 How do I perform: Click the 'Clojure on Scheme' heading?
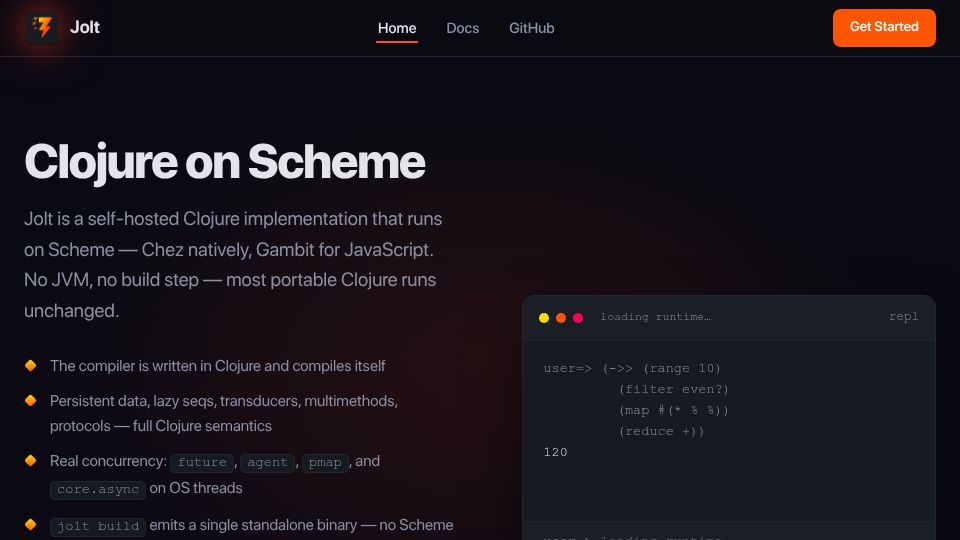(x=224, y=162)
